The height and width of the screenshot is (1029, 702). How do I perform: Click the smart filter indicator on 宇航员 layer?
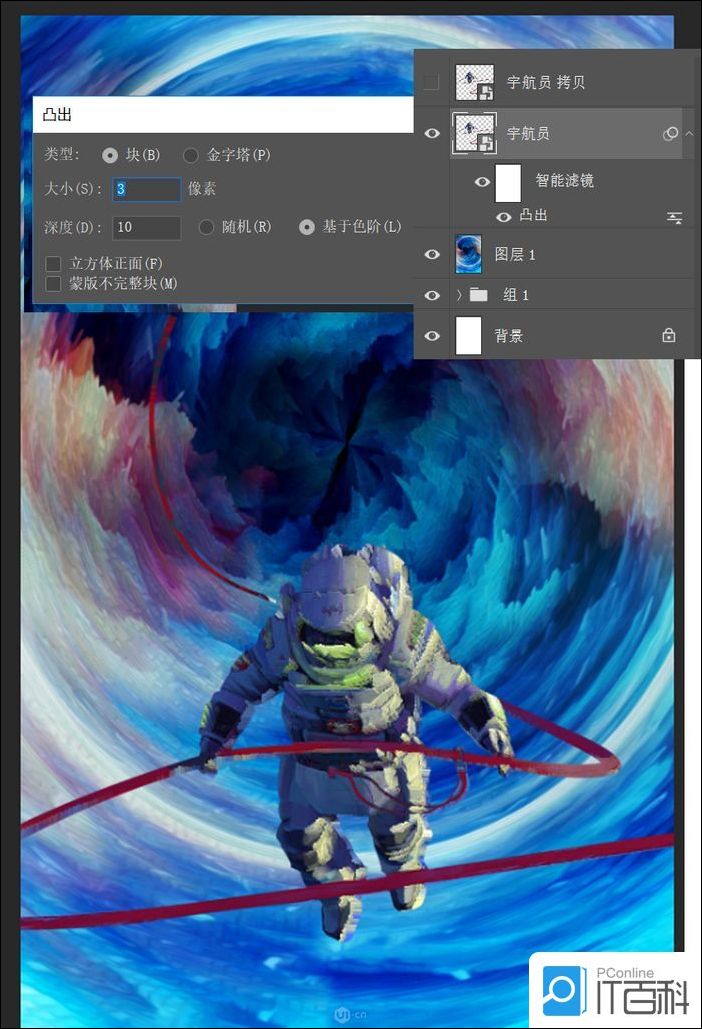(670, 134)
